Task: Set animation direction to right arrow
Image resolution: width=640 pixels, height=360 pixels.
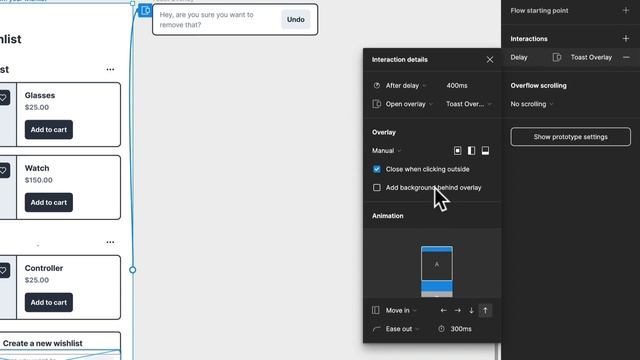Action: (x=458, y=311)
